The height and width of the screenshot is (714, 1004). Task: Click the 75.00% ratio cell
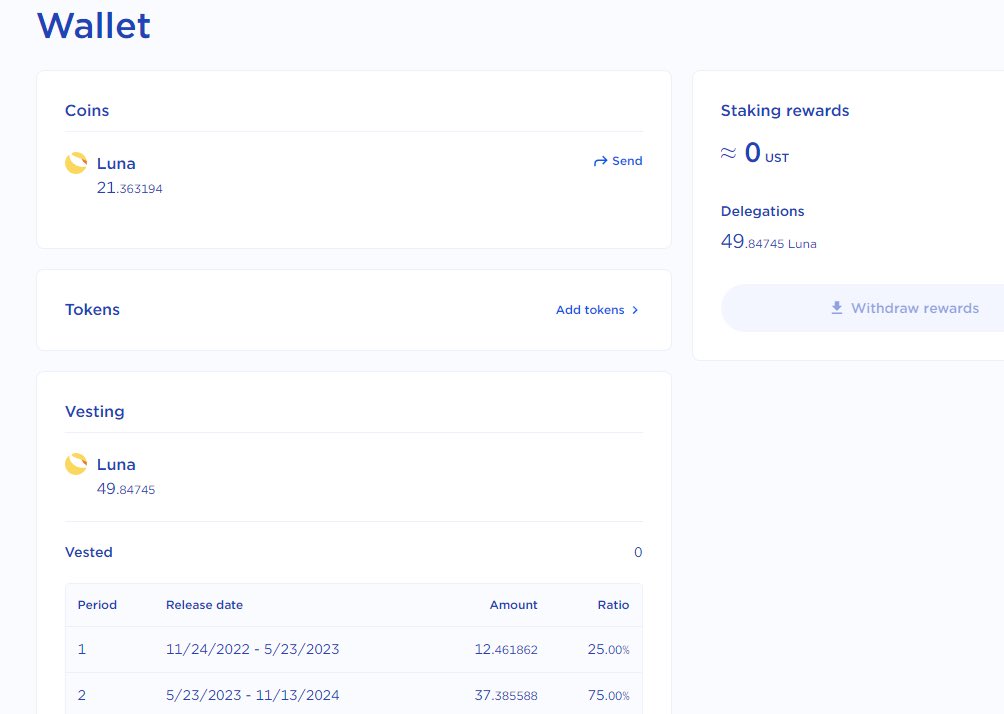pyautogui.click(x=608, y=695)
